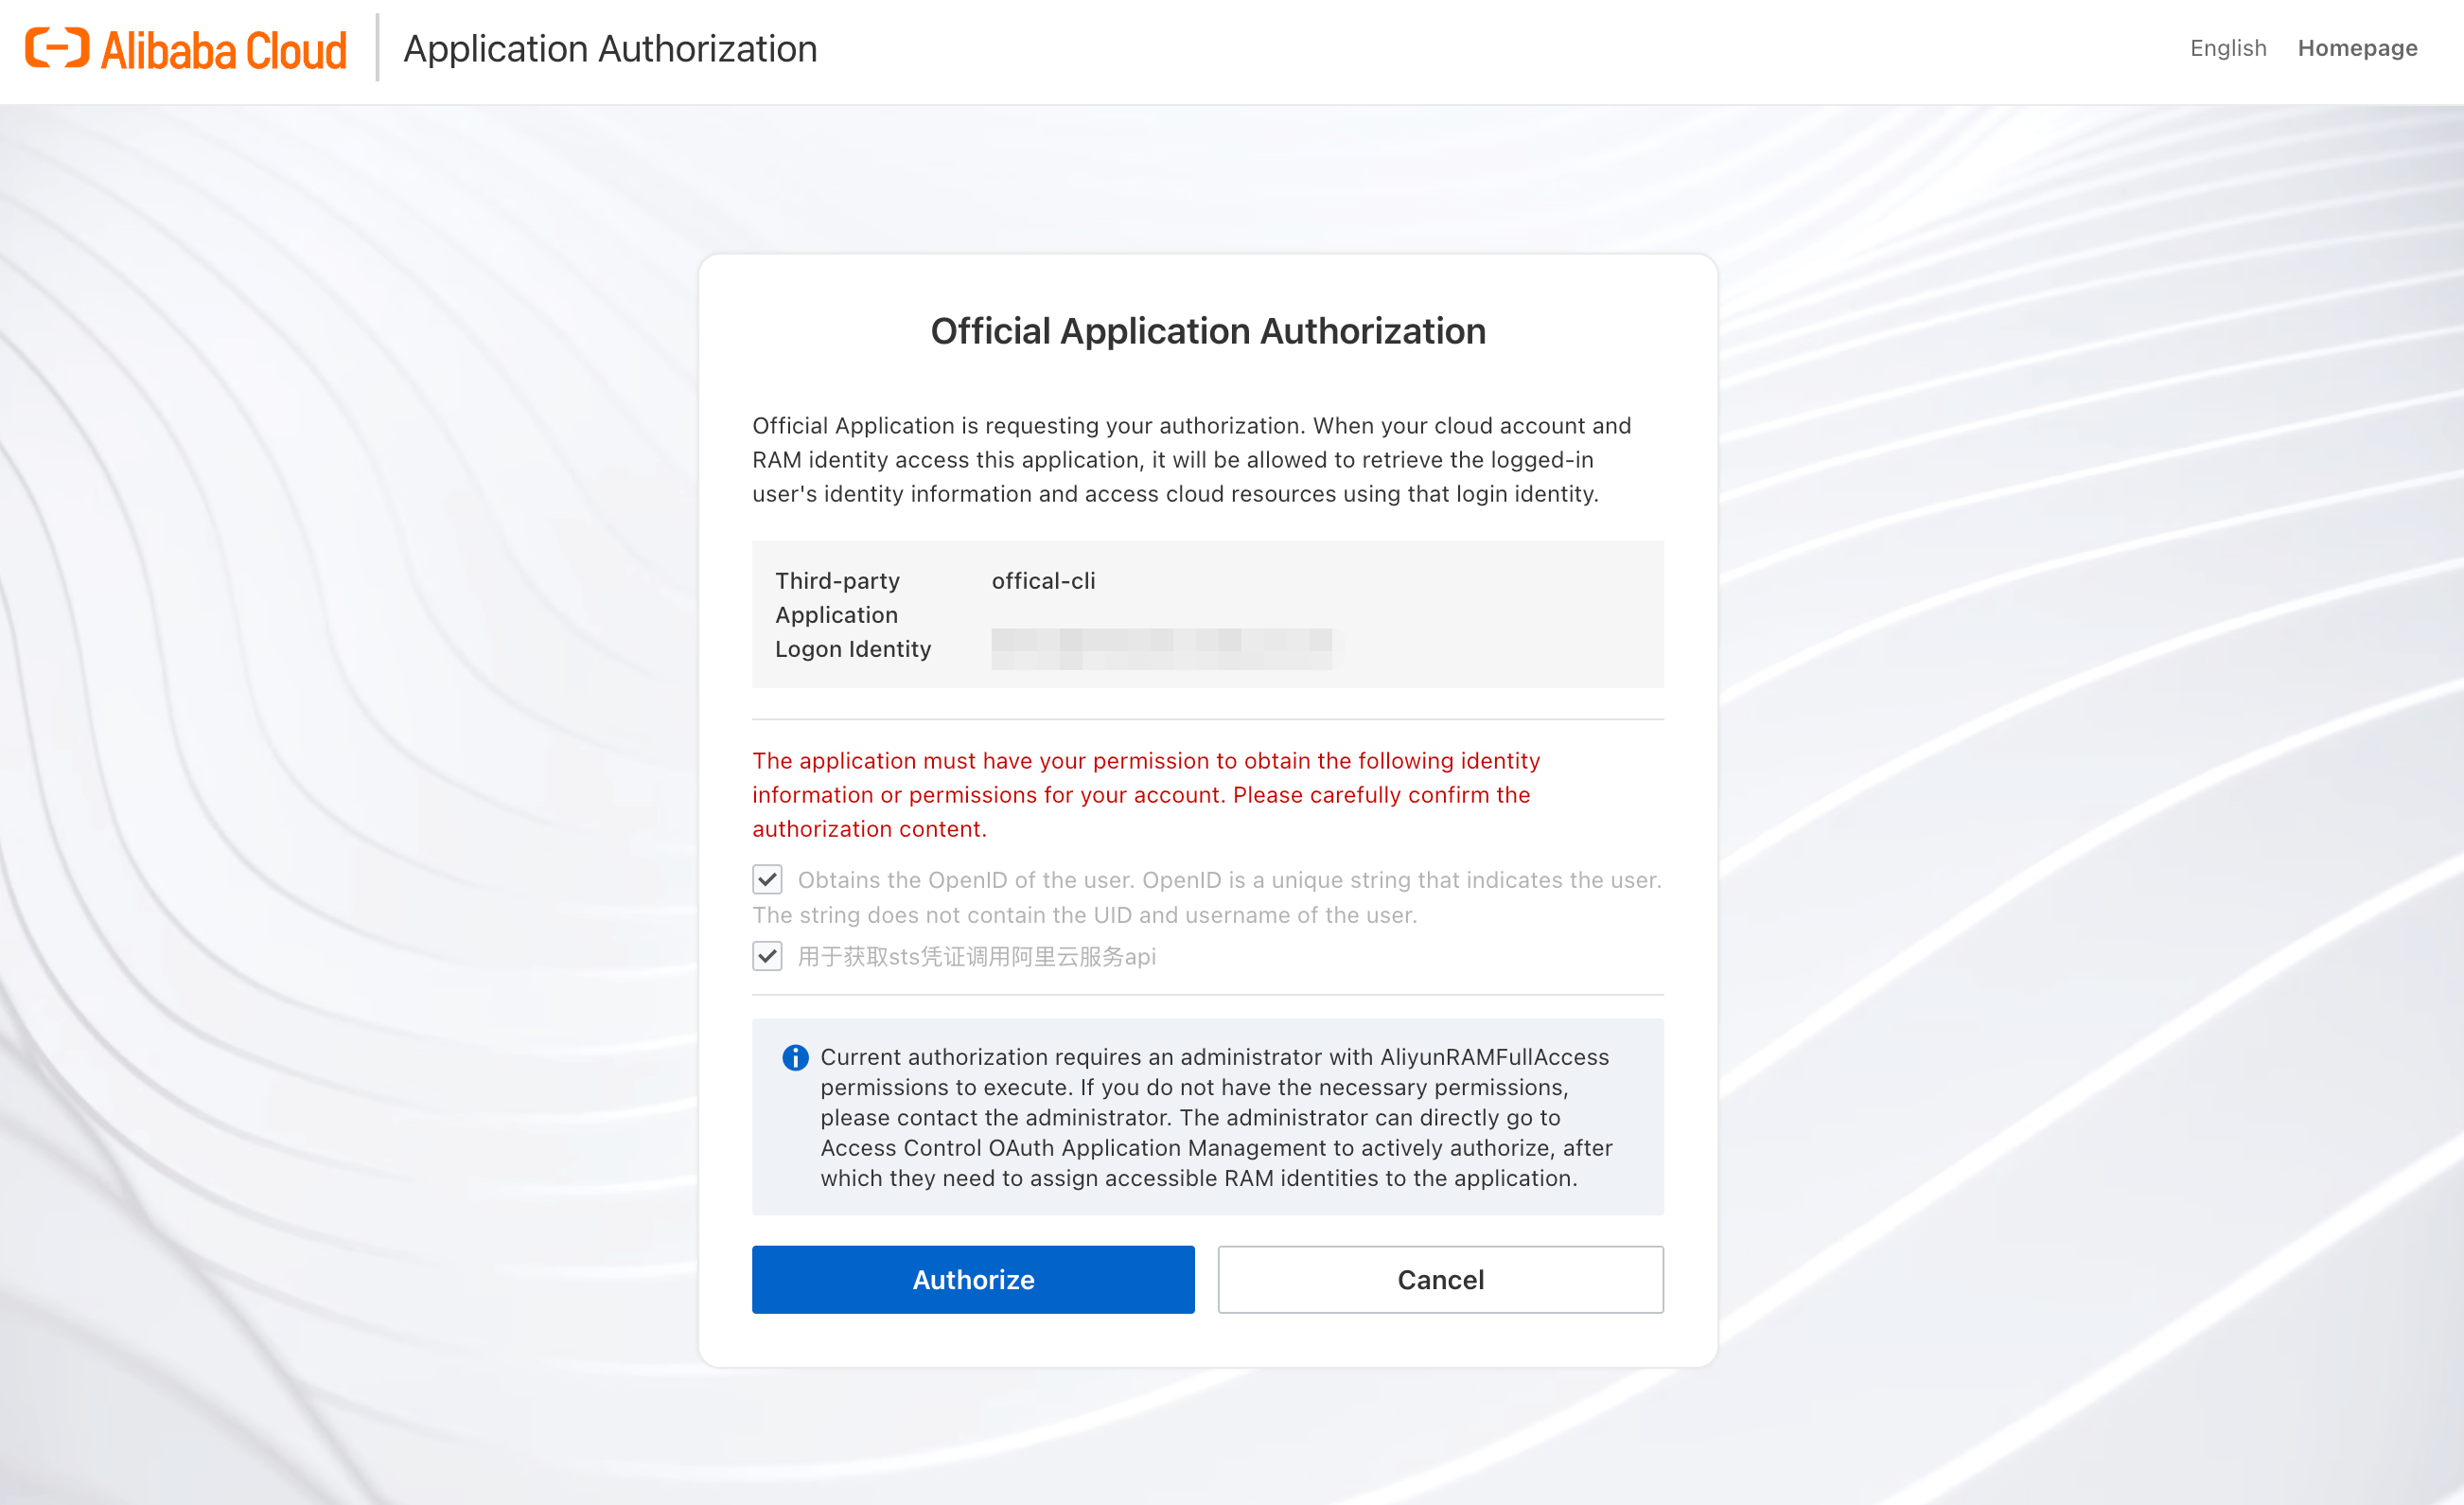Toggle the STS credentials API checkbox

click(767, 956)
